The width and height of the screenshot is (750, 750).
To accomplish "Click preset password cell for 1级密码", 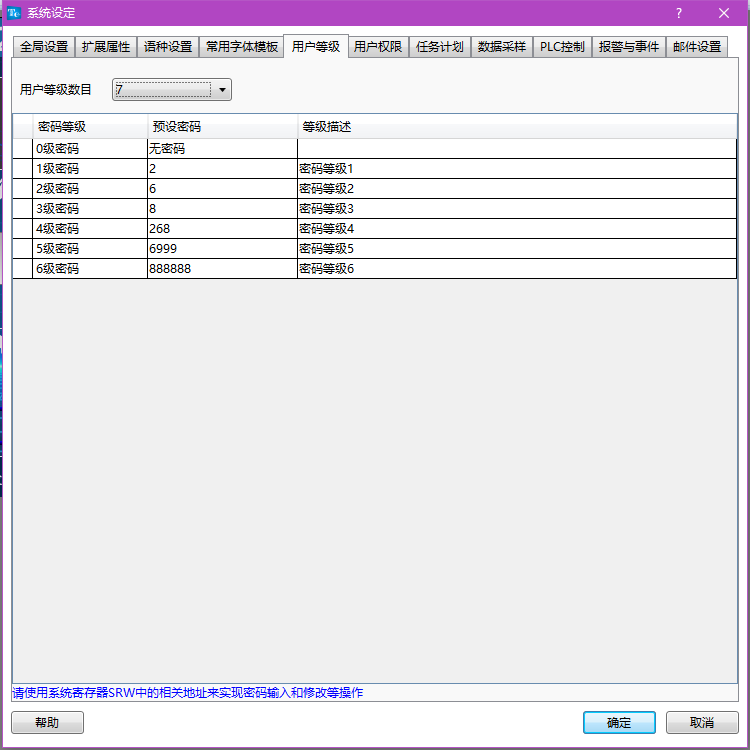I will pos(222,169).
